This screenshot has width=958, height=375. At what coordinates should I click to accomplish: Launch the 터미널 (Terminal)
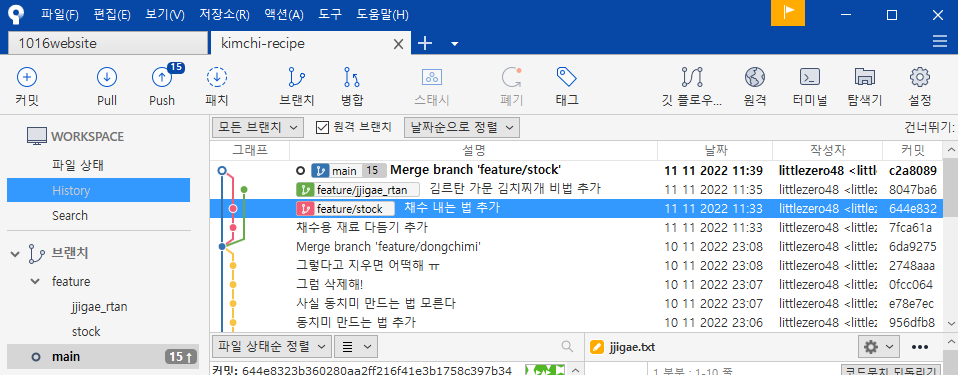pyautogui.click(x=810, y=78)
